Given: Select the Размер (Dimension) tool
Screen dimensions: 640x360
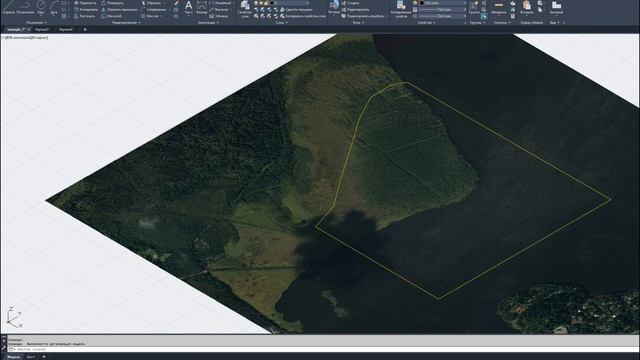Looking at the screenshot, I should tap(202, 7).
